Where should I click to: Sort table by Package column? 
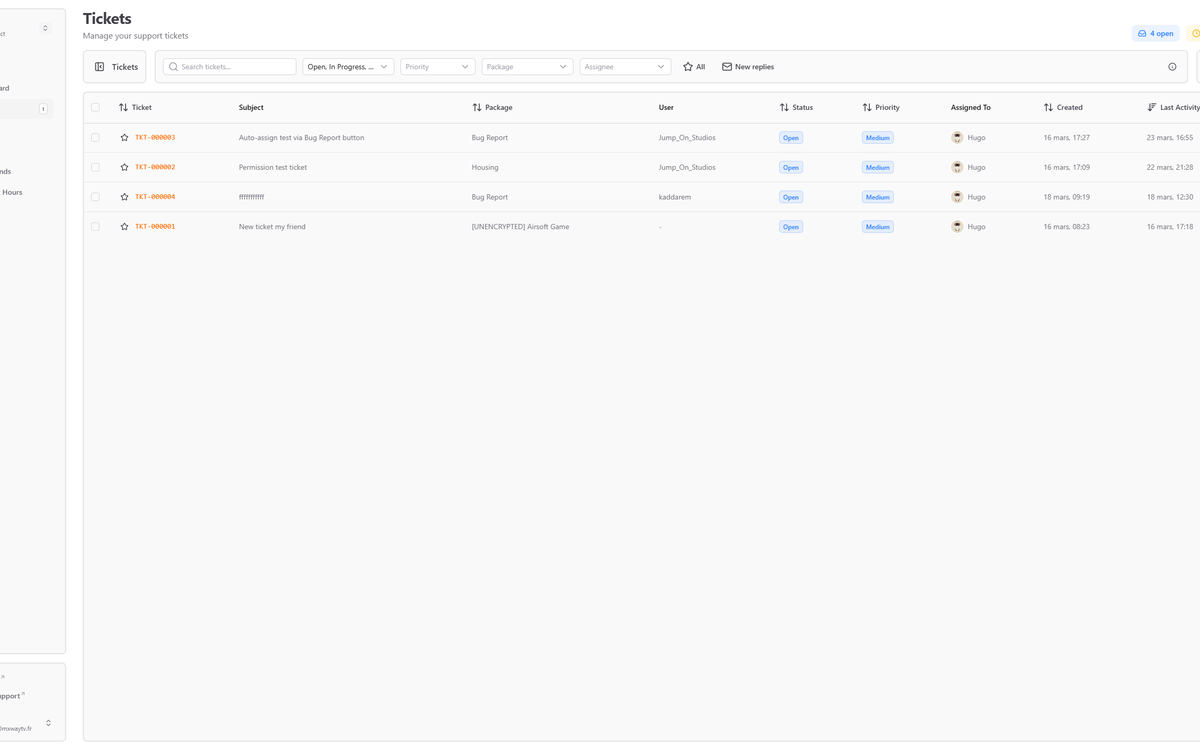pos(492,107)
